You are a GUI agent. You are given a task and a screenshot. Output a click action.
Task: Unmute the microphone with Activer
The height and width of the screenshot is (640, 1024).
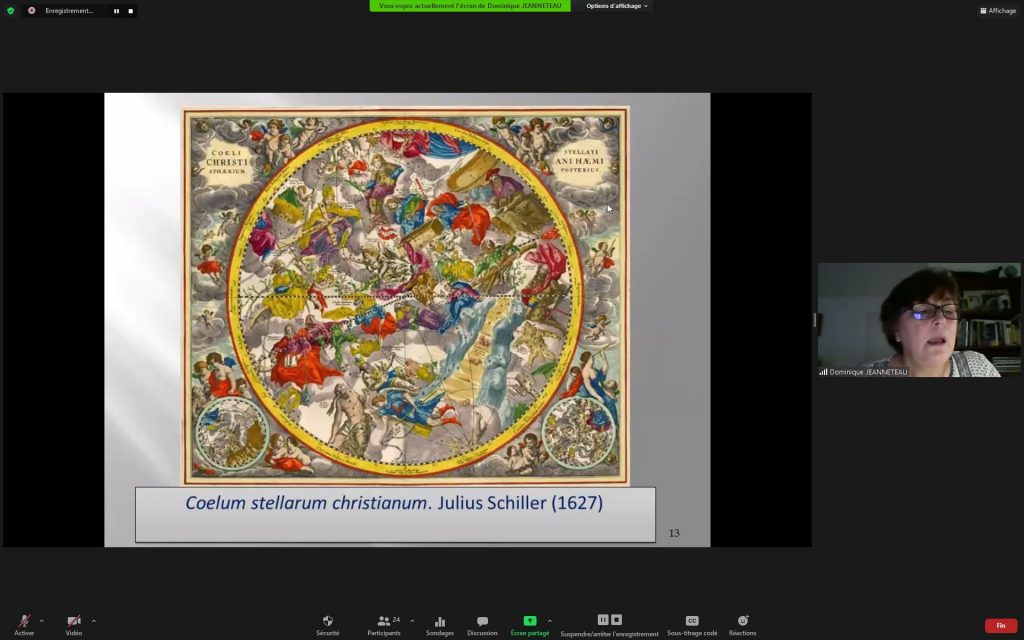point(24,624)
